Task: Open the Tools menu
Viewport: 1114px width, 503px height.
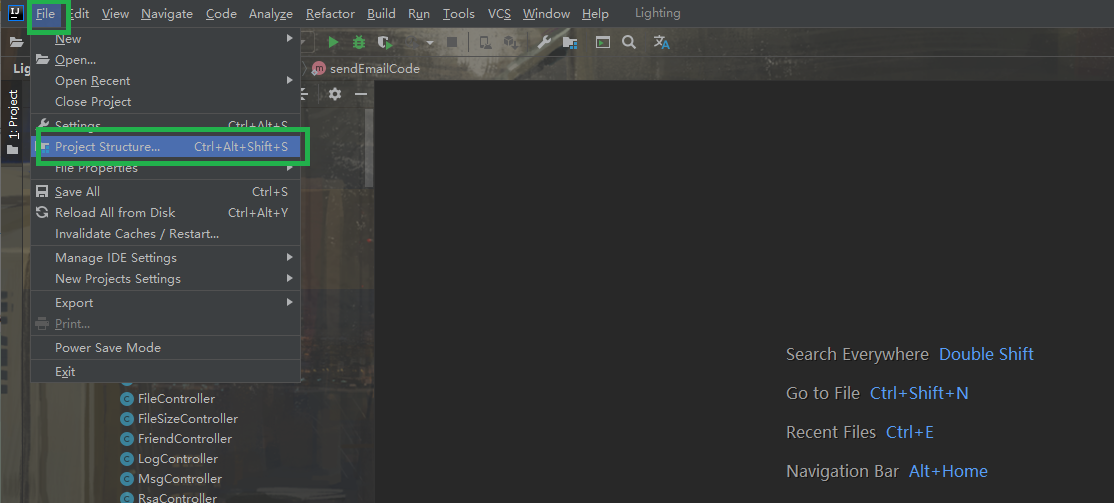Action: point(459,13)
